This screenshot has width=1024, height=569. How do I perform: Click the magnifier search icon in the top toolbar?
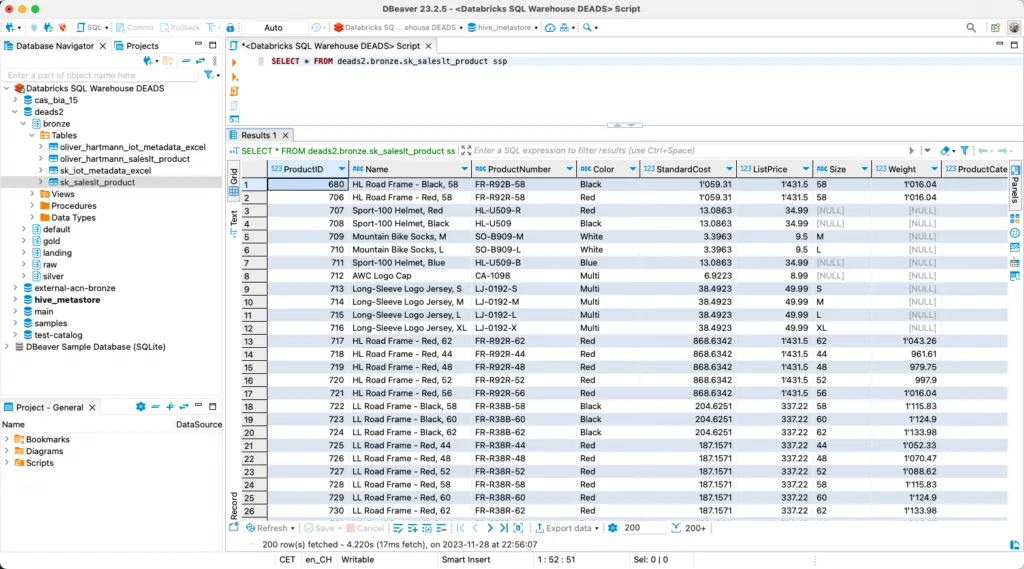tap(972, 28)
